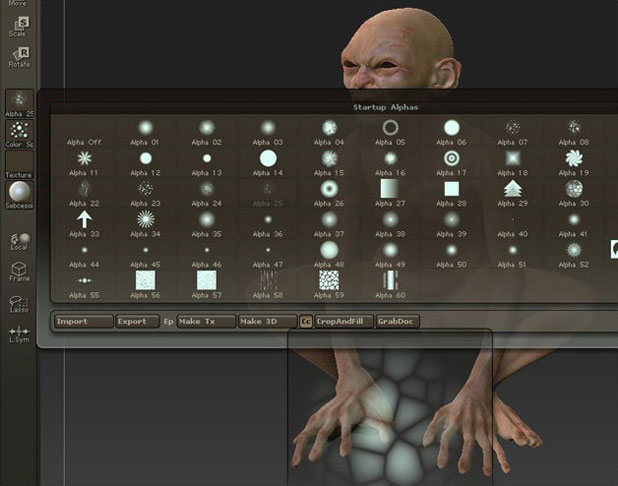Select the dimmed Alpha 25 entry

point(268,194)
